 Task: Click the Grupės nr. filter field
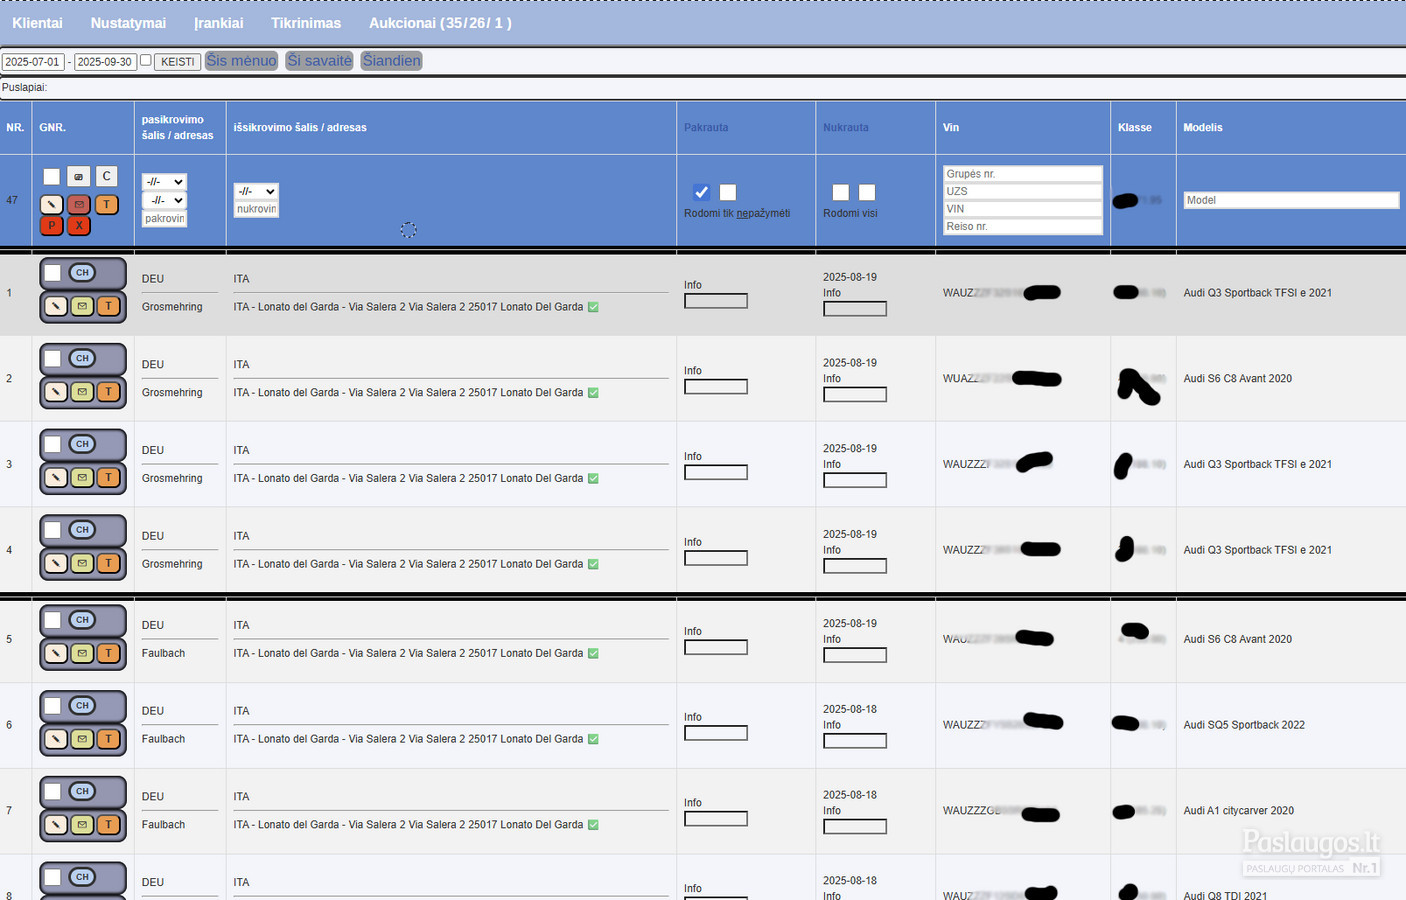[x=1022, y=174]
